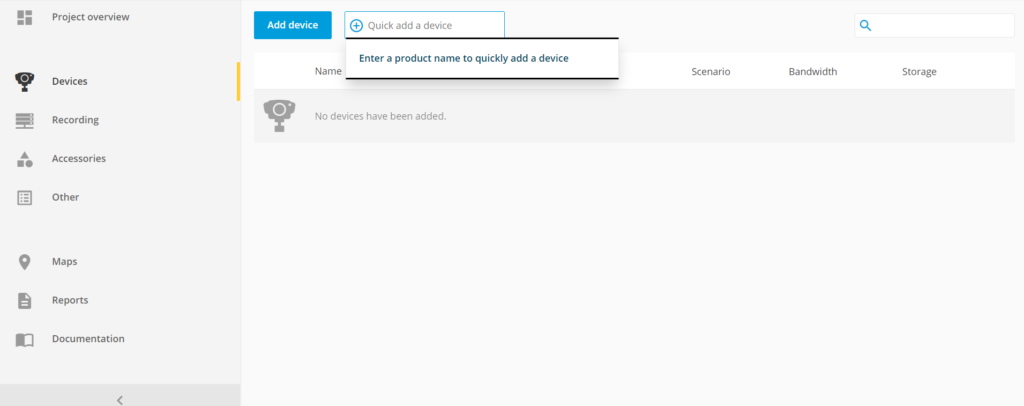Viewport: 1024px width, 406px height.
Task: Click the Recording server icon
Action: (x=25, y=120)
